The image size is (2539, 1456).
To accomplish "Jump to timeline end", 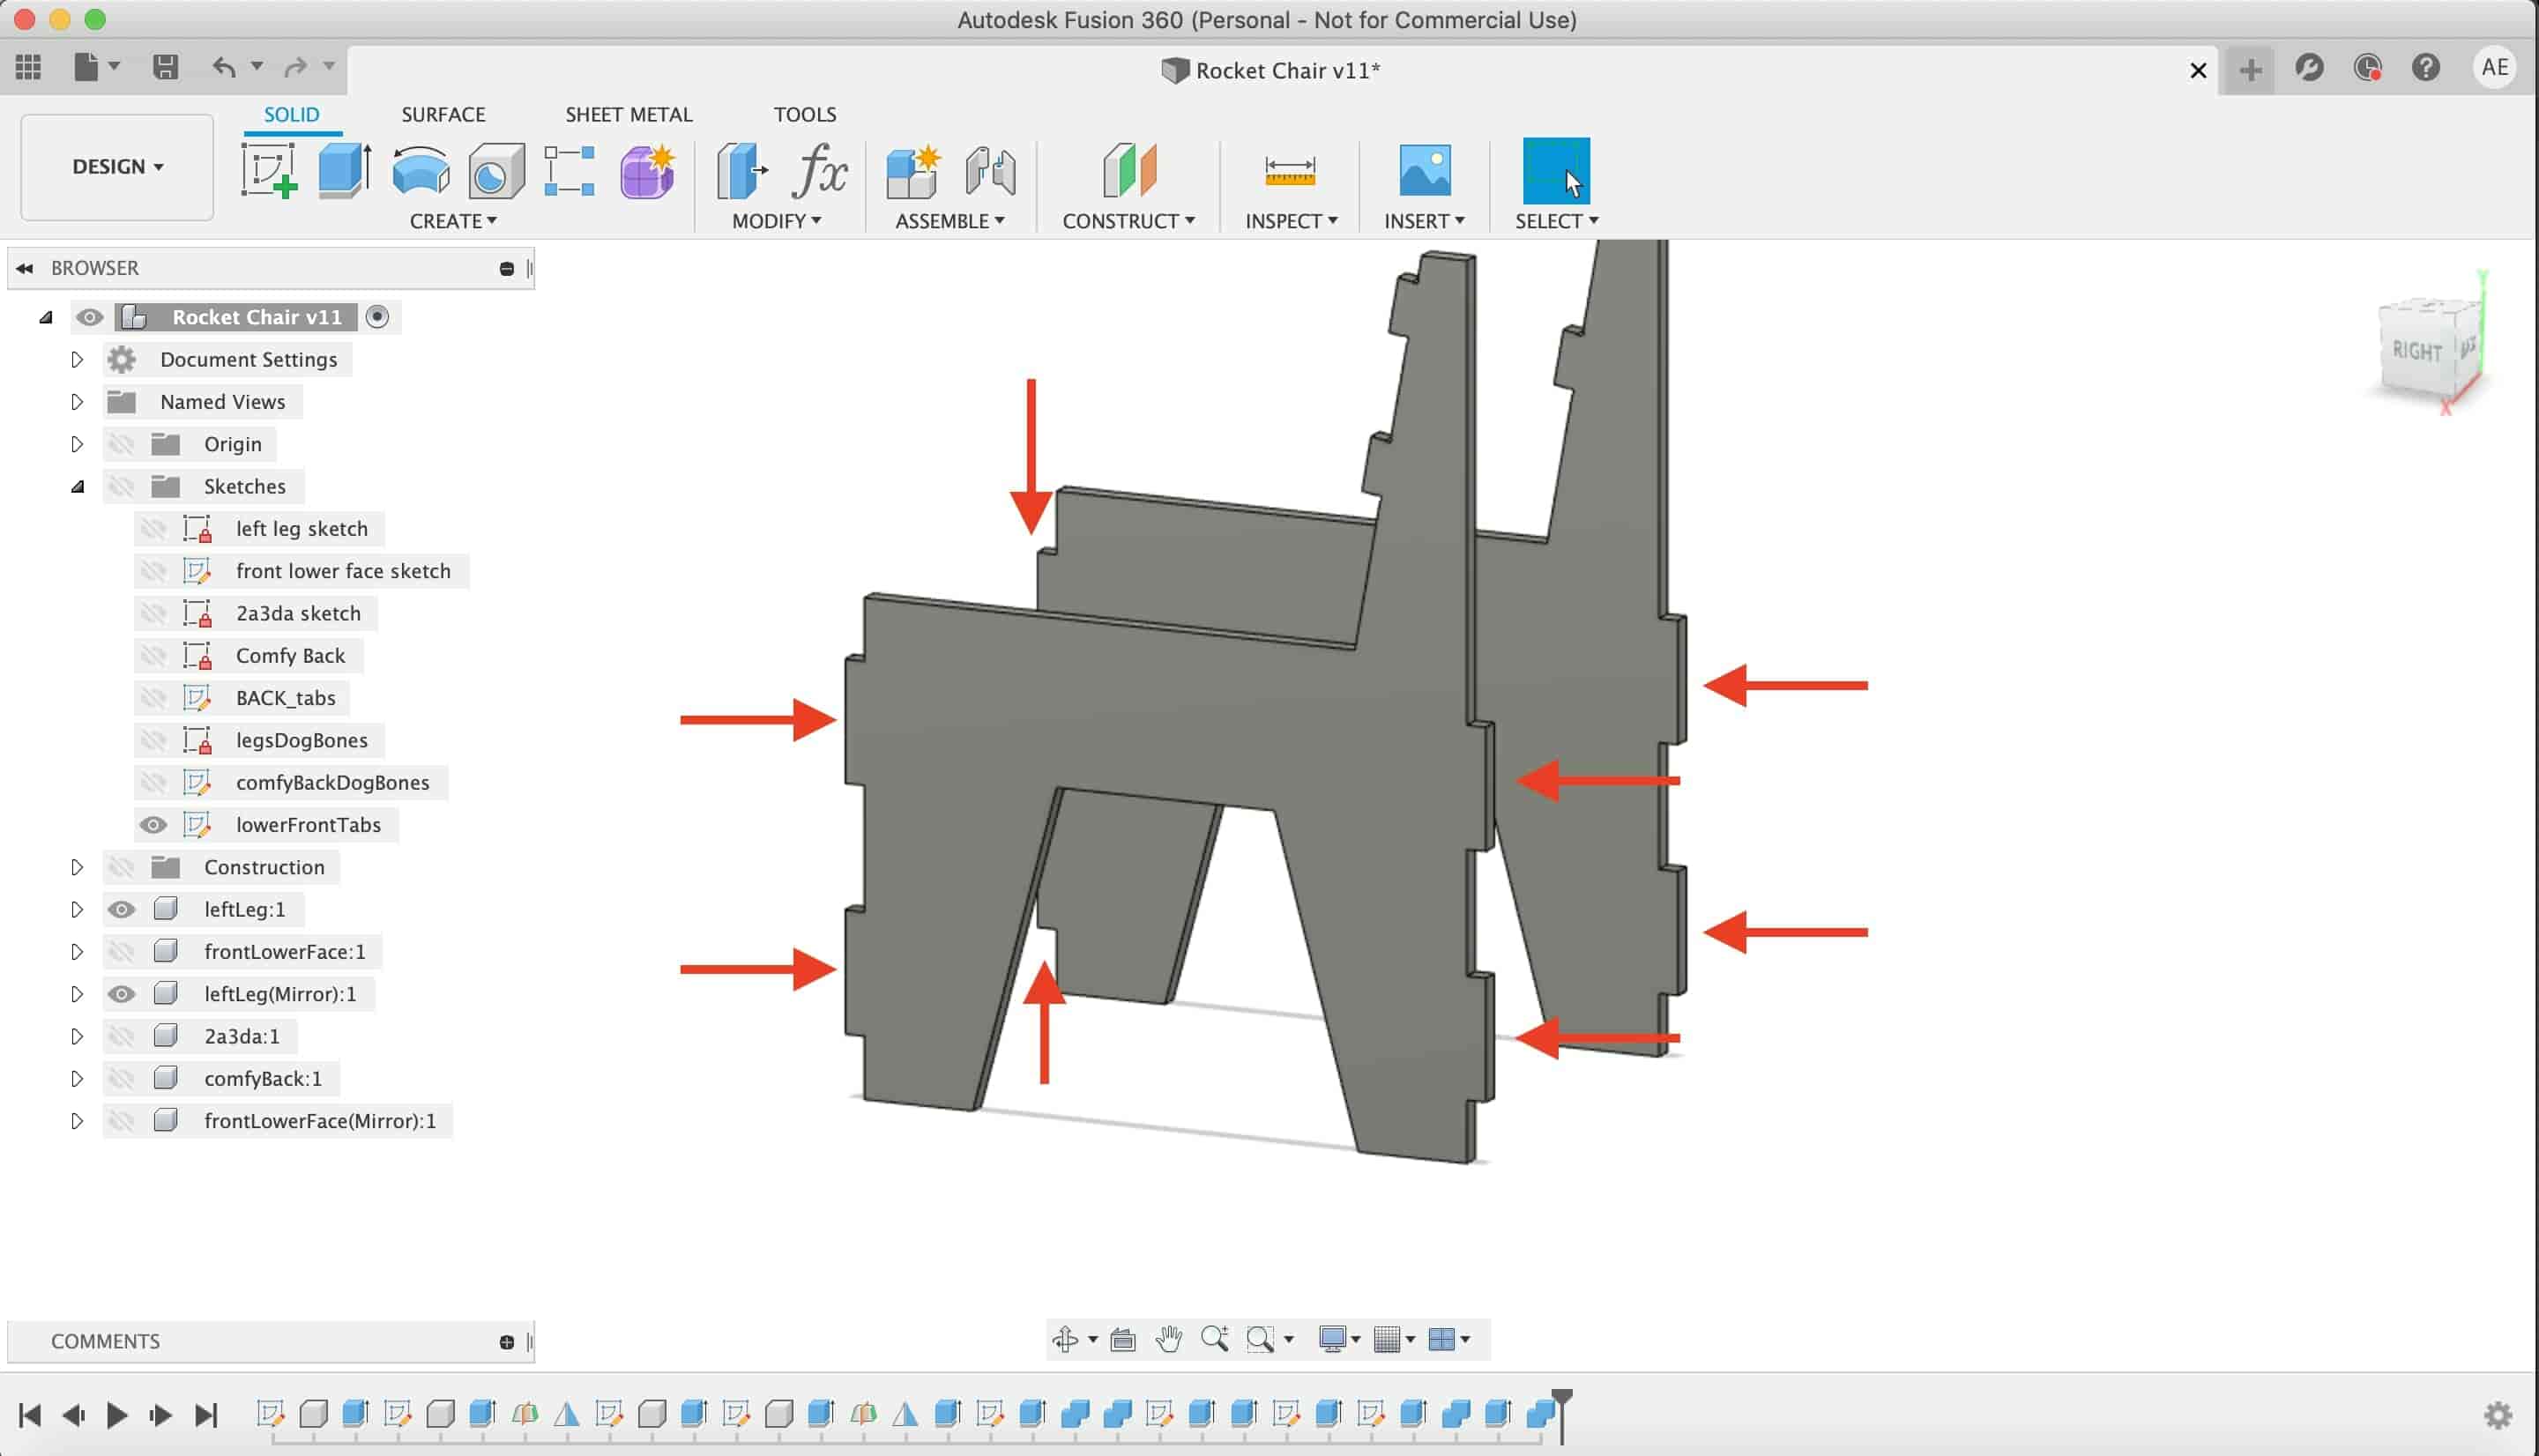I will (x=206, y=1415).
